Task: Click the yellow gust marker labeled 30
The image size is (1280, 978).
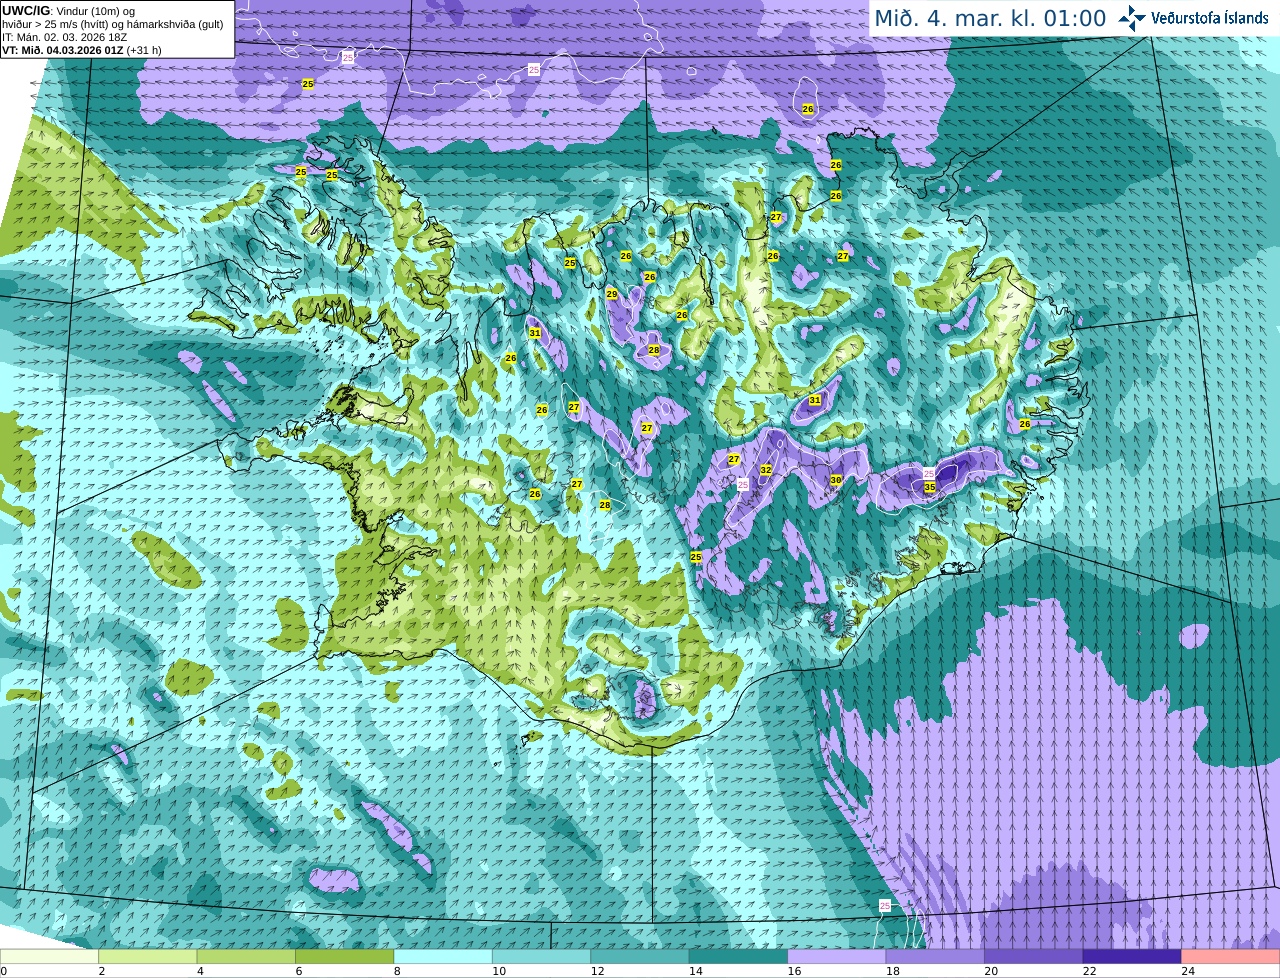Action: click(836, 480)
